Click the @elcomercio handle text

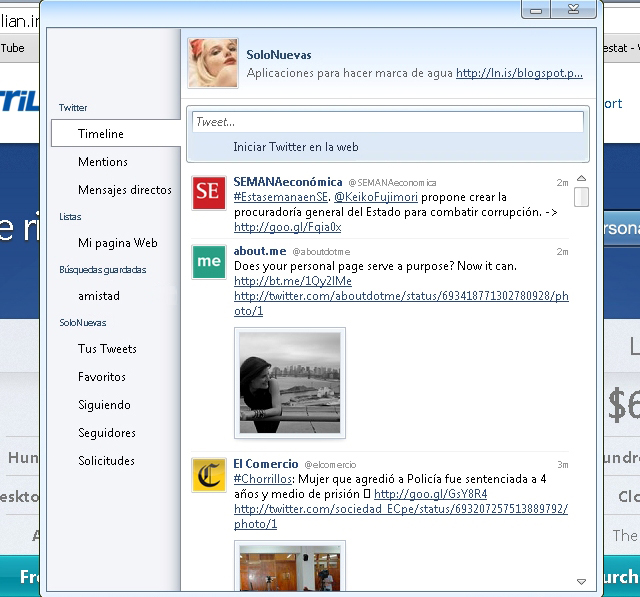(330, 465)
